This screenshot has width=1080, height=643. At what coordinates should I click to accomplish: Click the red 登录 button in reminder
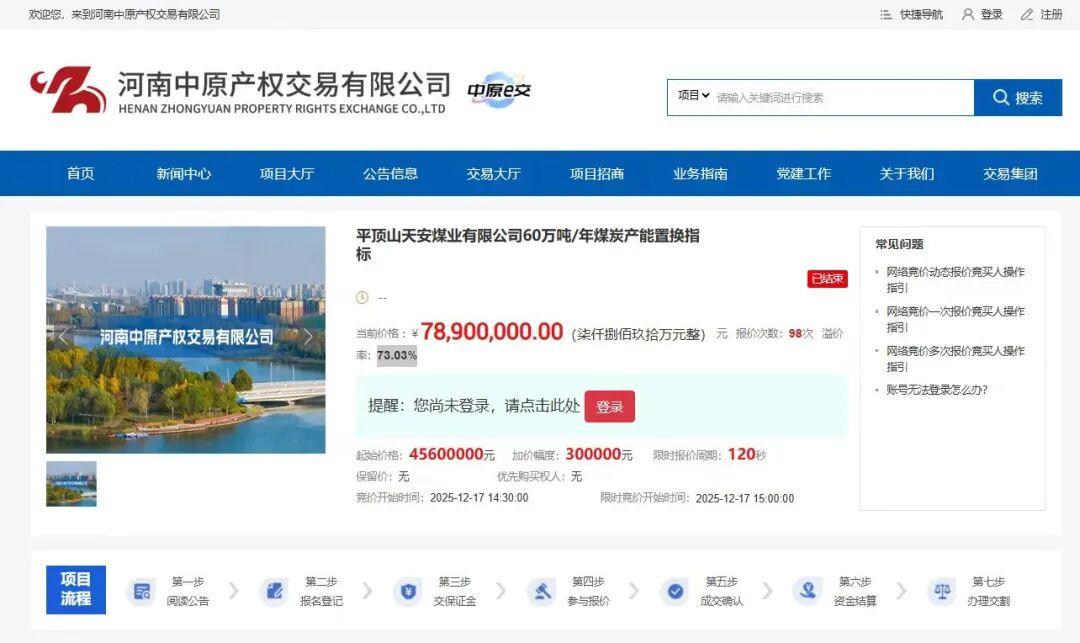pos(610,406)
